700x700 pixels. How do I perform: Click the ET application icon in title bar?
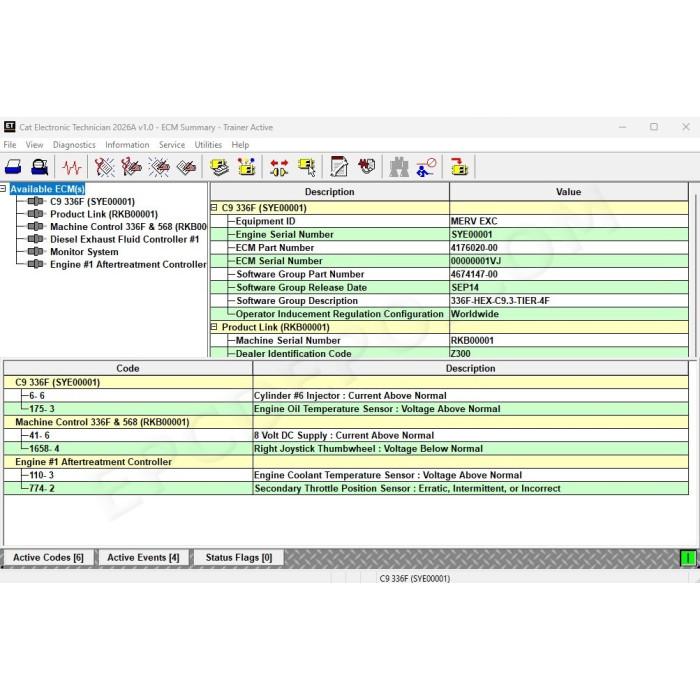click(9, 127)
